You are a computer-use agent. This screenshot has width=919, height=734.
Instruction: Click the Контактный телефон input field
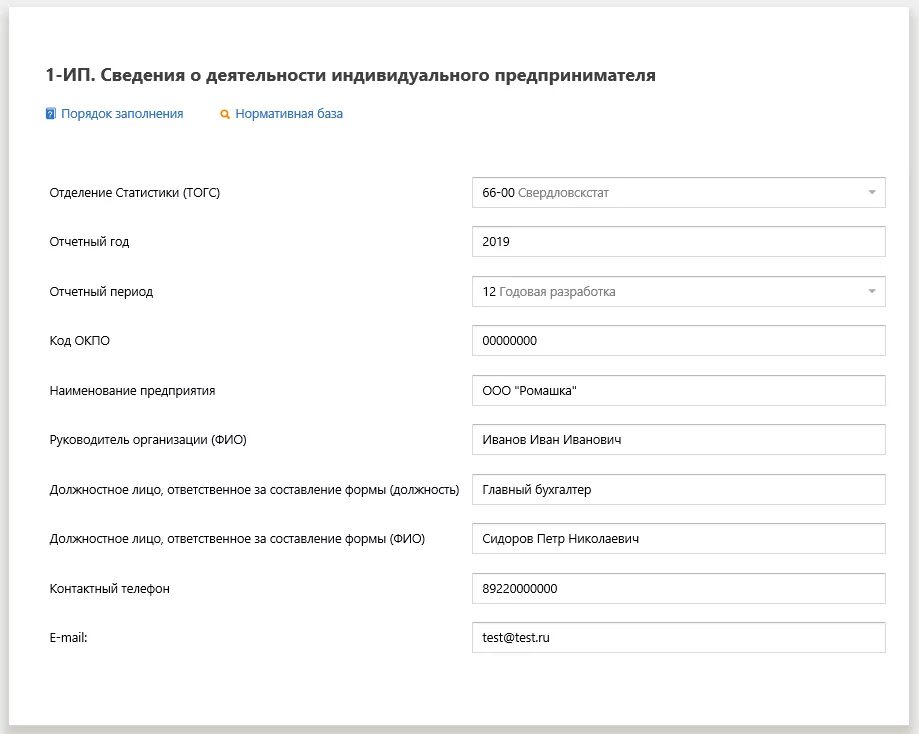(679, 589)
